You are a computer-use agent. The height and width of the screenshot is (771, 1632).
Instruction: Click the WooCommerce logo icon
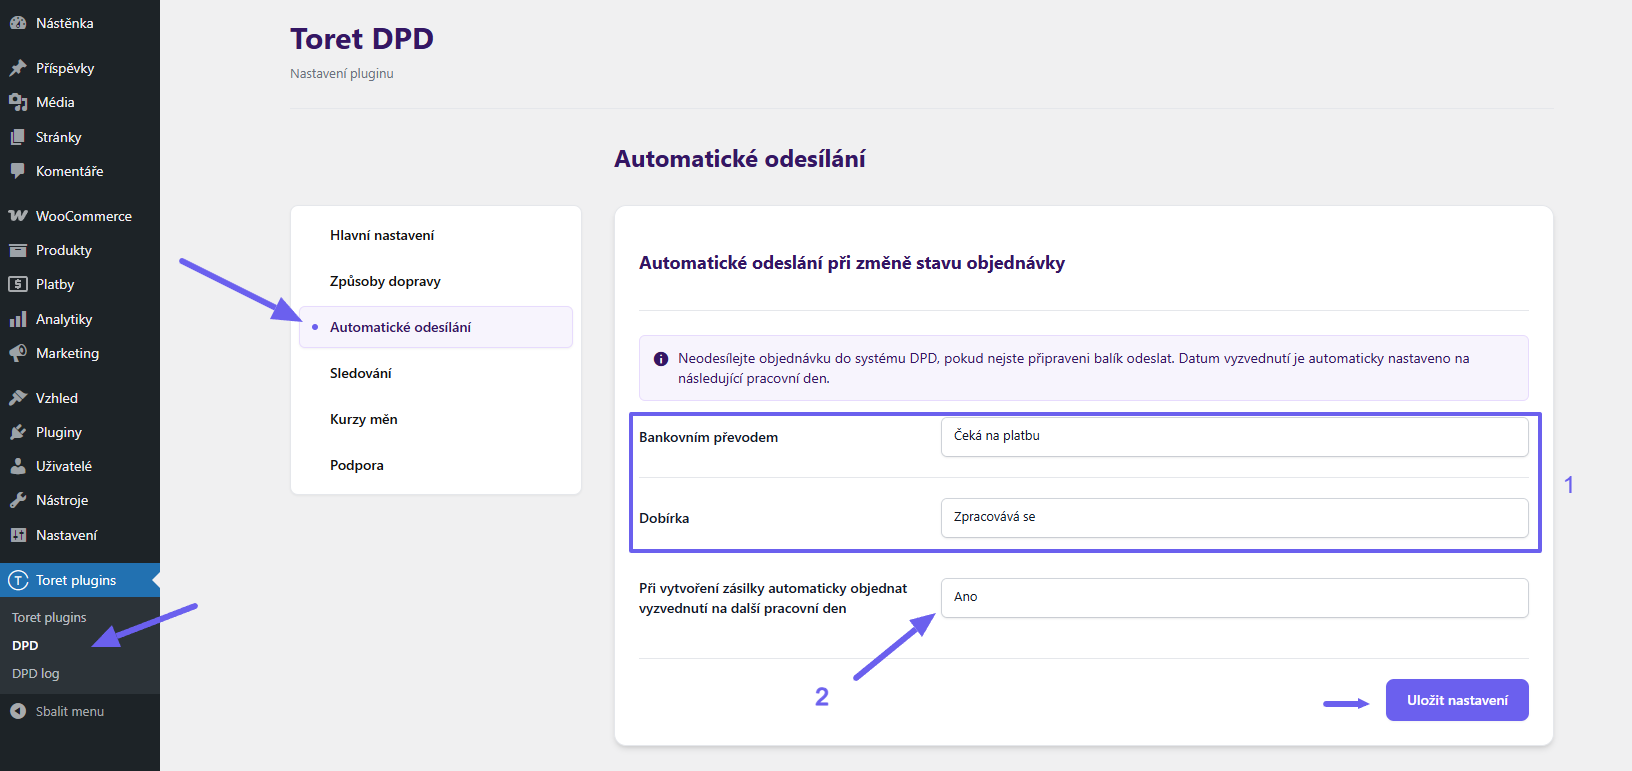tap(18, 216)
